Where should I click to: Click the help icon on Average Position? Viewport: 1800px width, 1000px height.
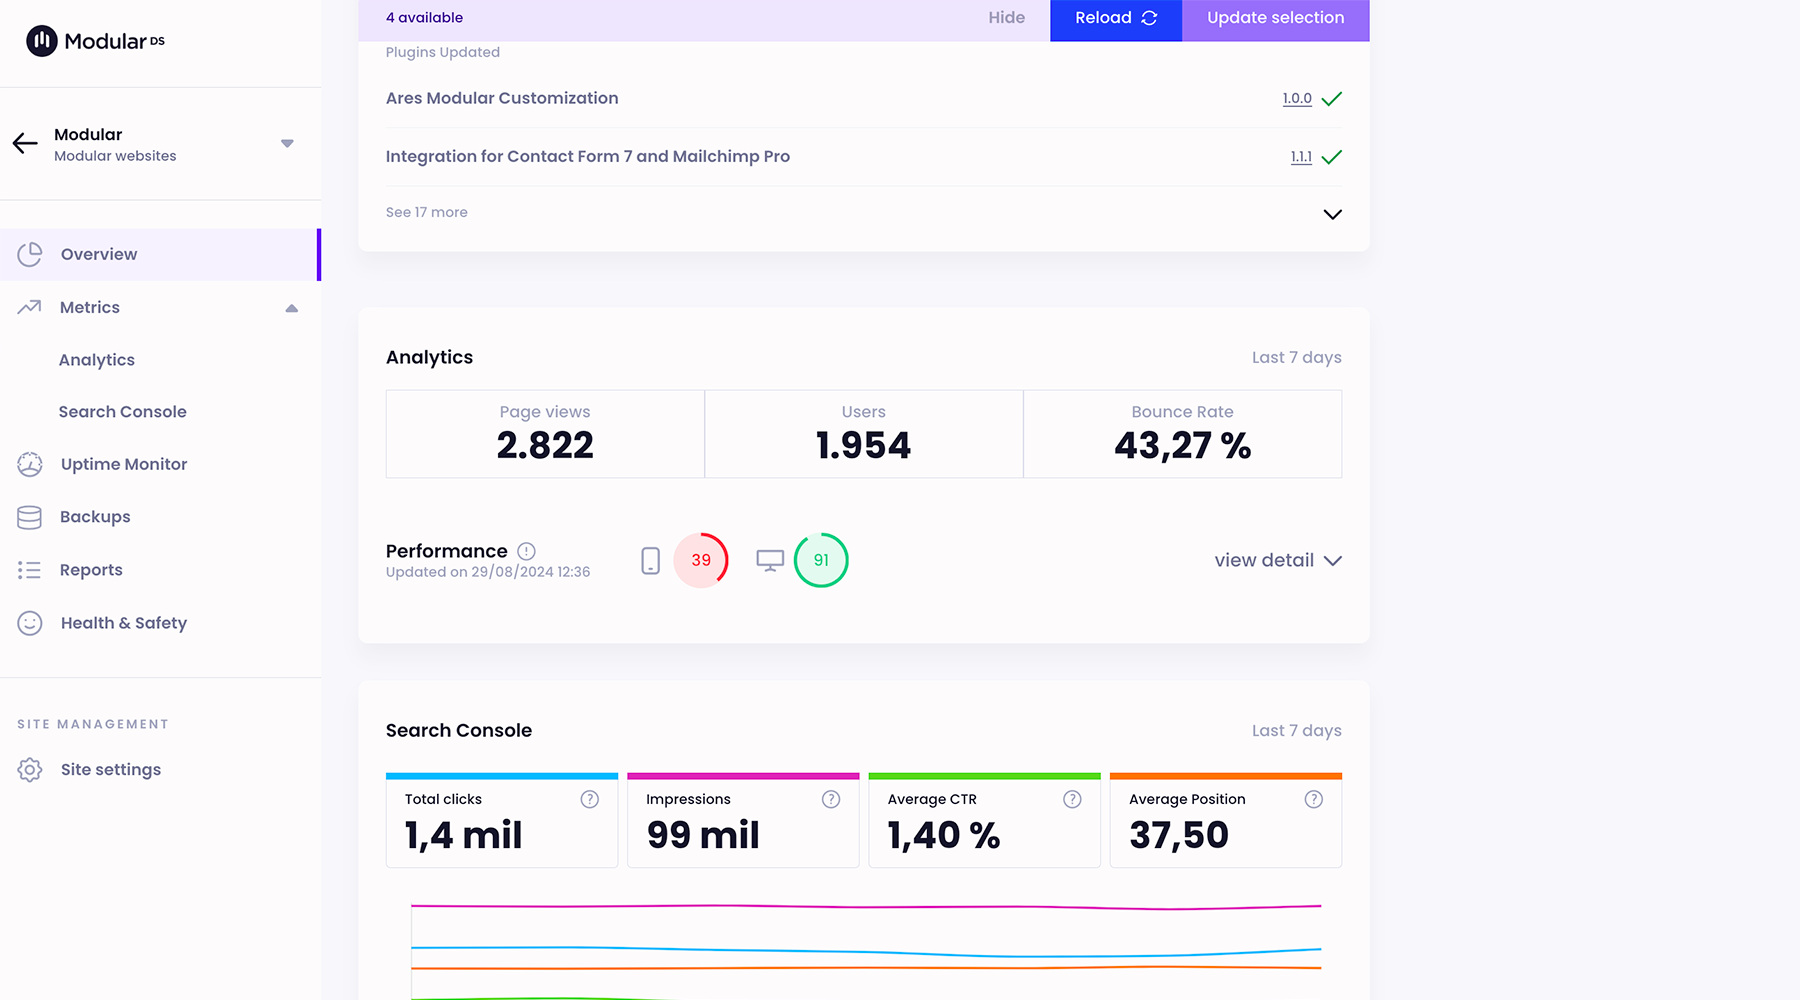(x=1314, y=799)
